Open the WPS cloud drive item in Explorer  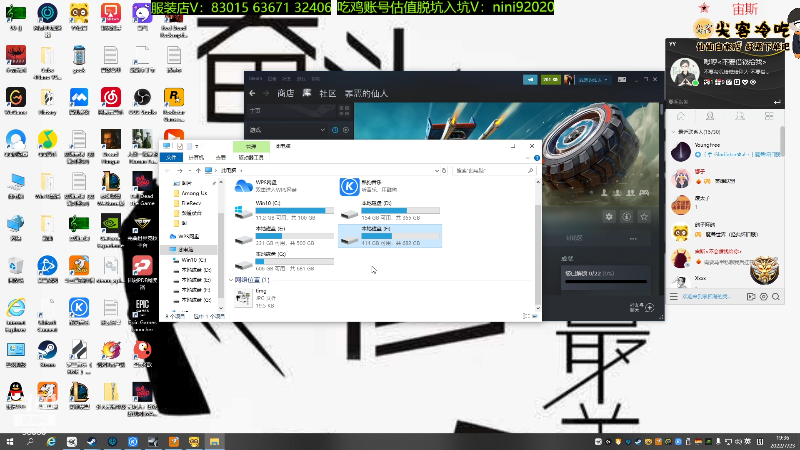(x=265, y=186)
